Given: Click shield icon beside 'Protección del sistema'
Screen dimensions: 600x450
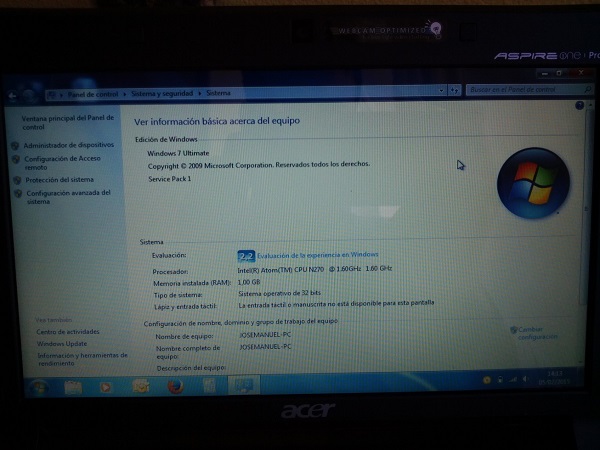Looking at the screenshot, I should 17,180.
